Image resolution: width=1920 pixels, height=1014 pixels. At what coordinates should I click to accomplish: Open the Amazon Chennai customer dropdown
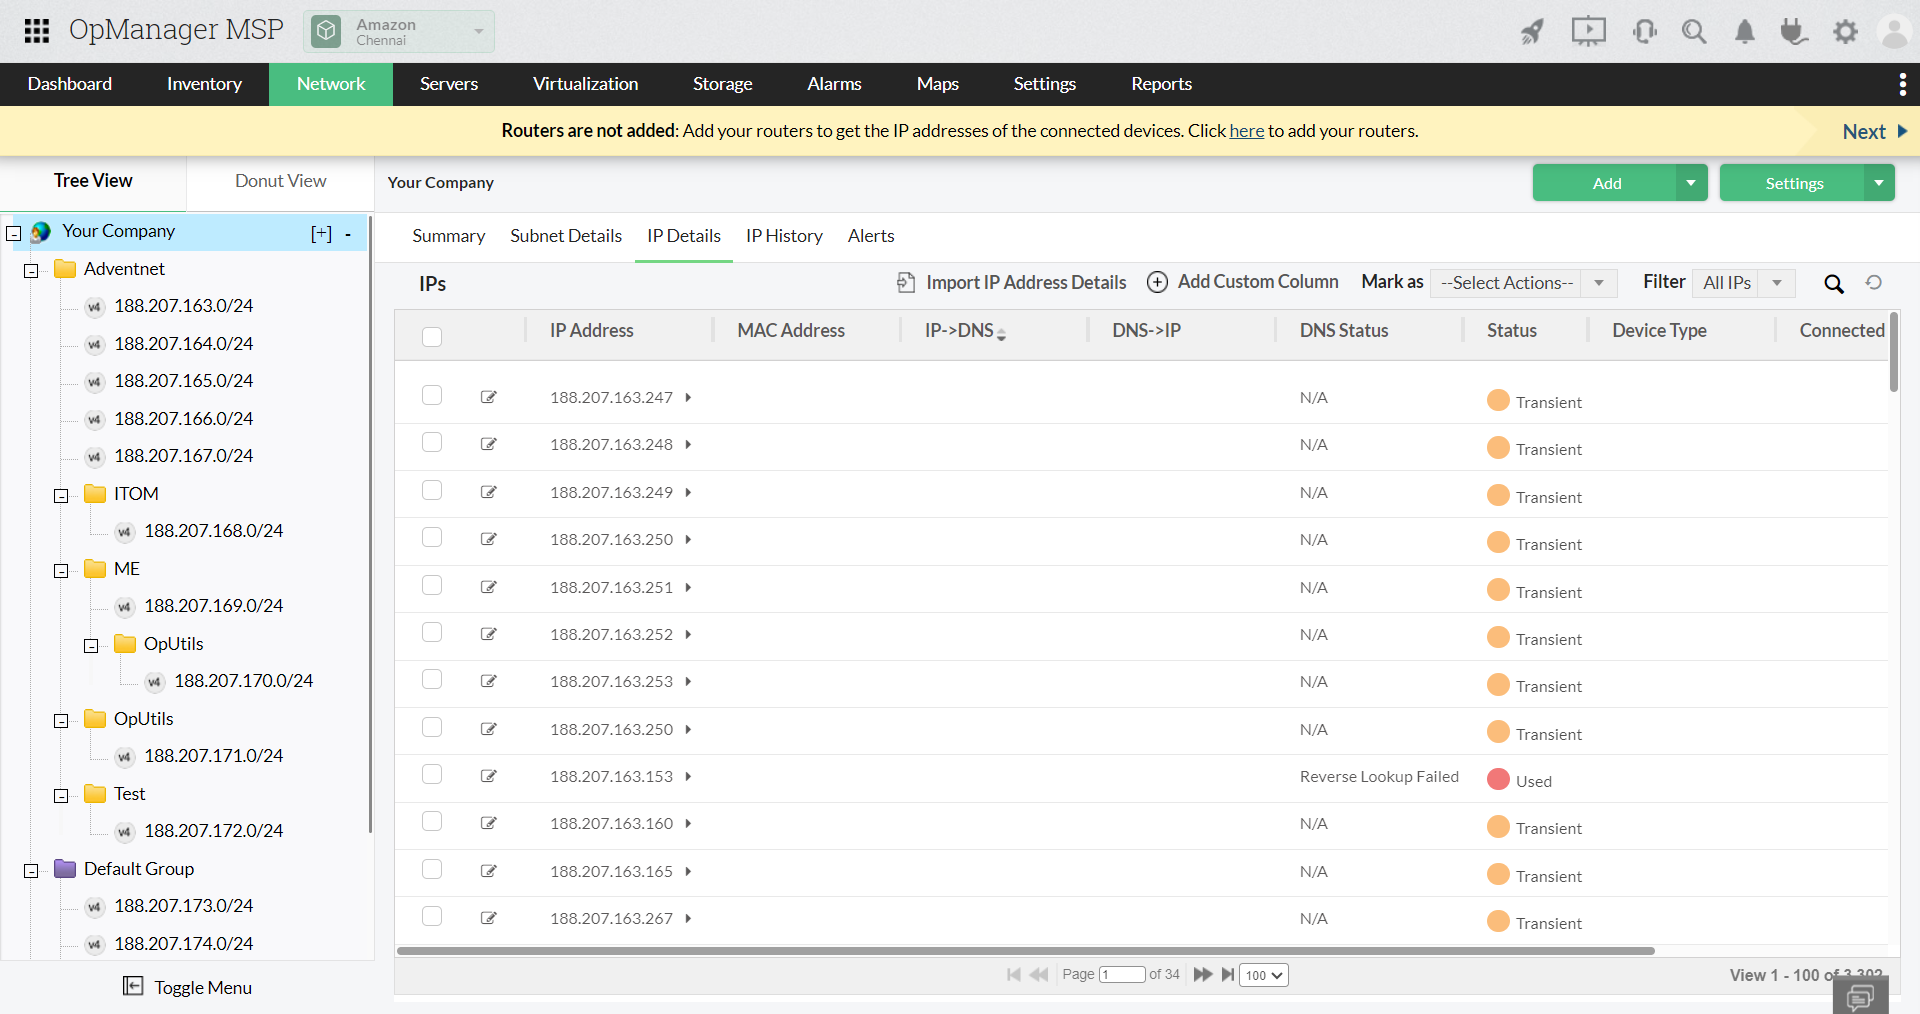pyautogui.click(x=399, y=32)
